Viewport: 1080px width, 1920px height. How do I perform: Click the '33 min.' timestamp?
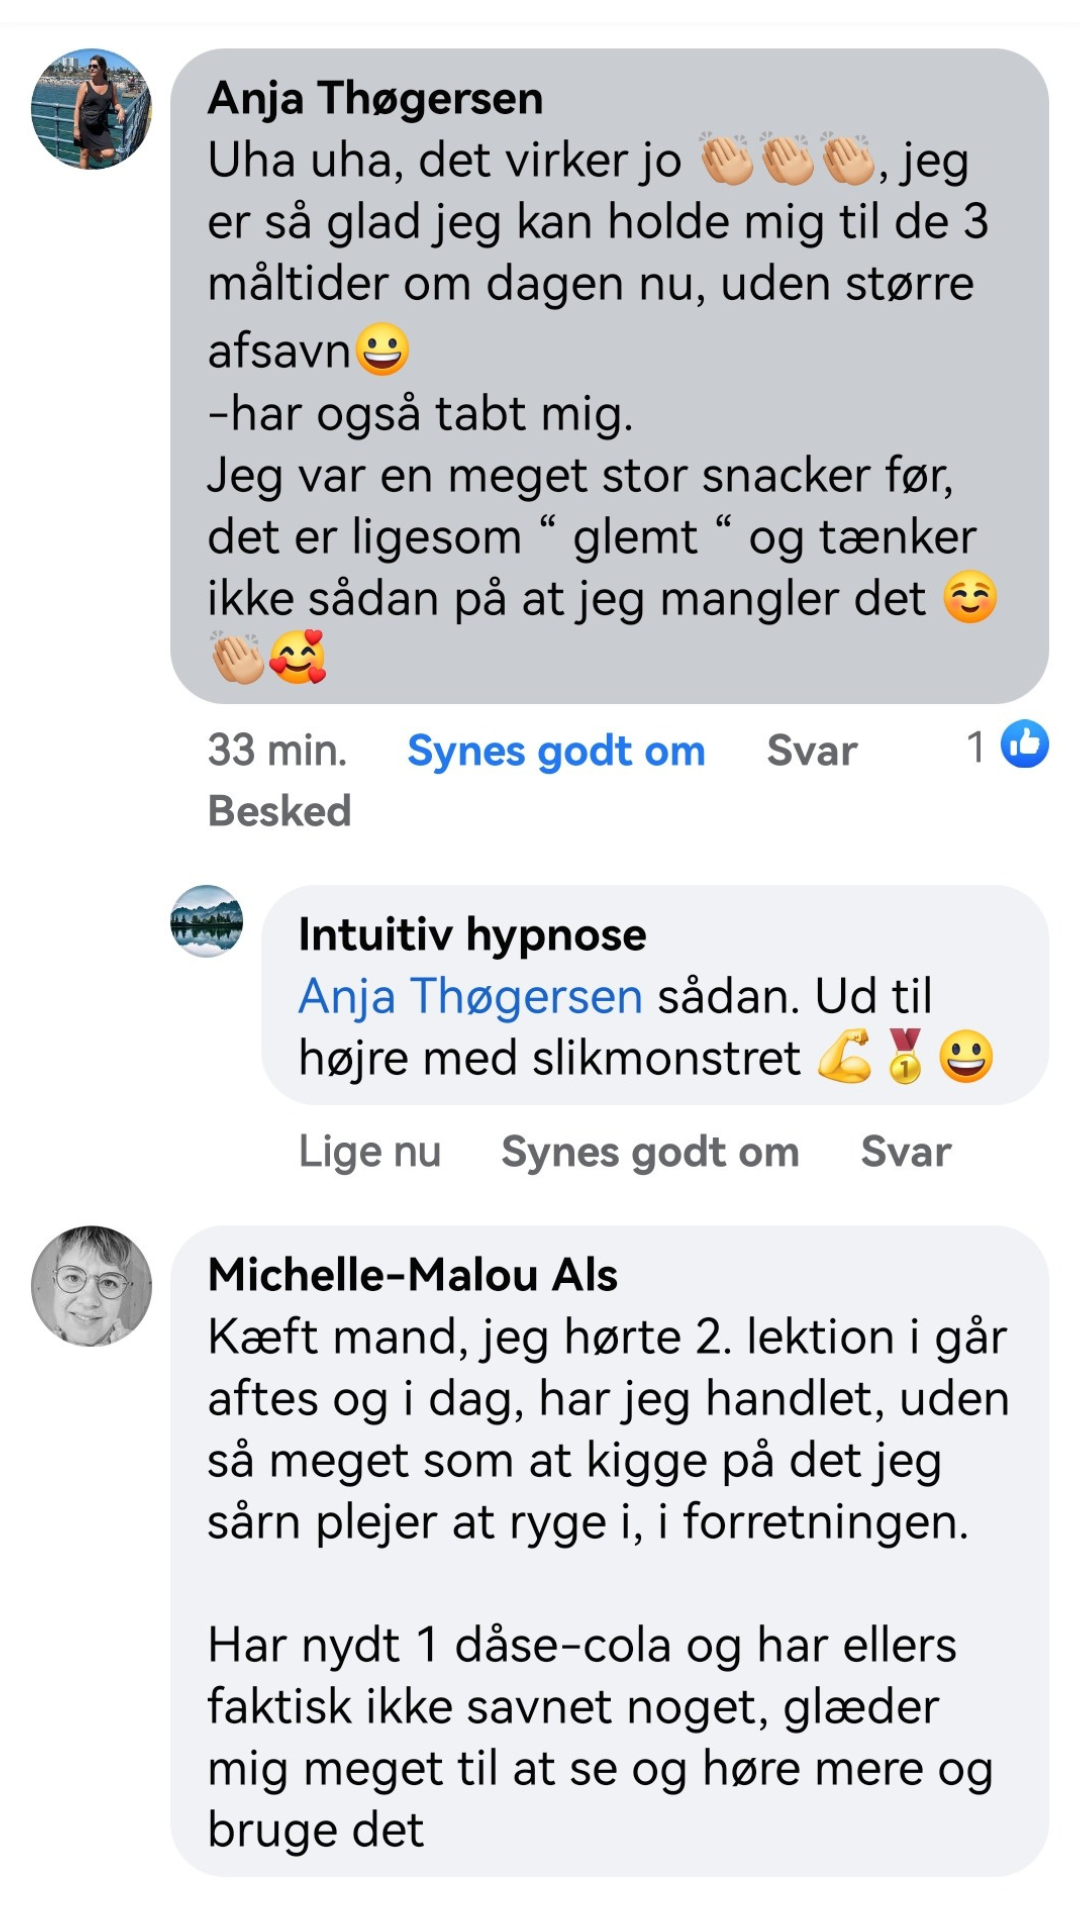[x=277, y=750]
